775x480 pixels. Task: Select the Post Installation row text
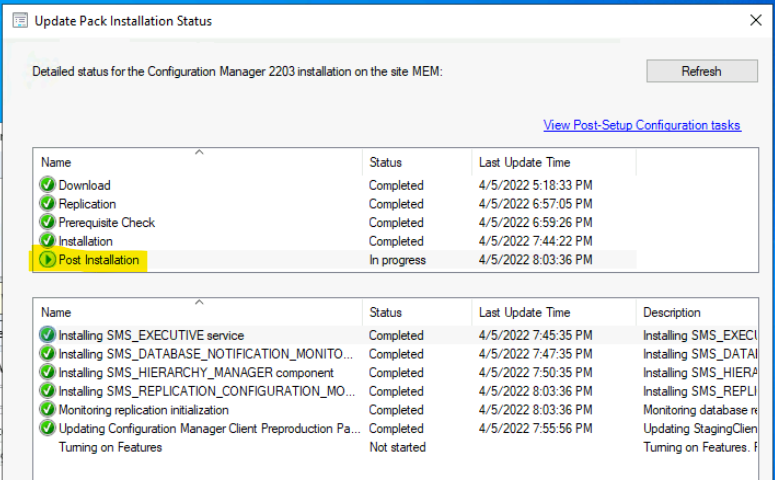99,260
